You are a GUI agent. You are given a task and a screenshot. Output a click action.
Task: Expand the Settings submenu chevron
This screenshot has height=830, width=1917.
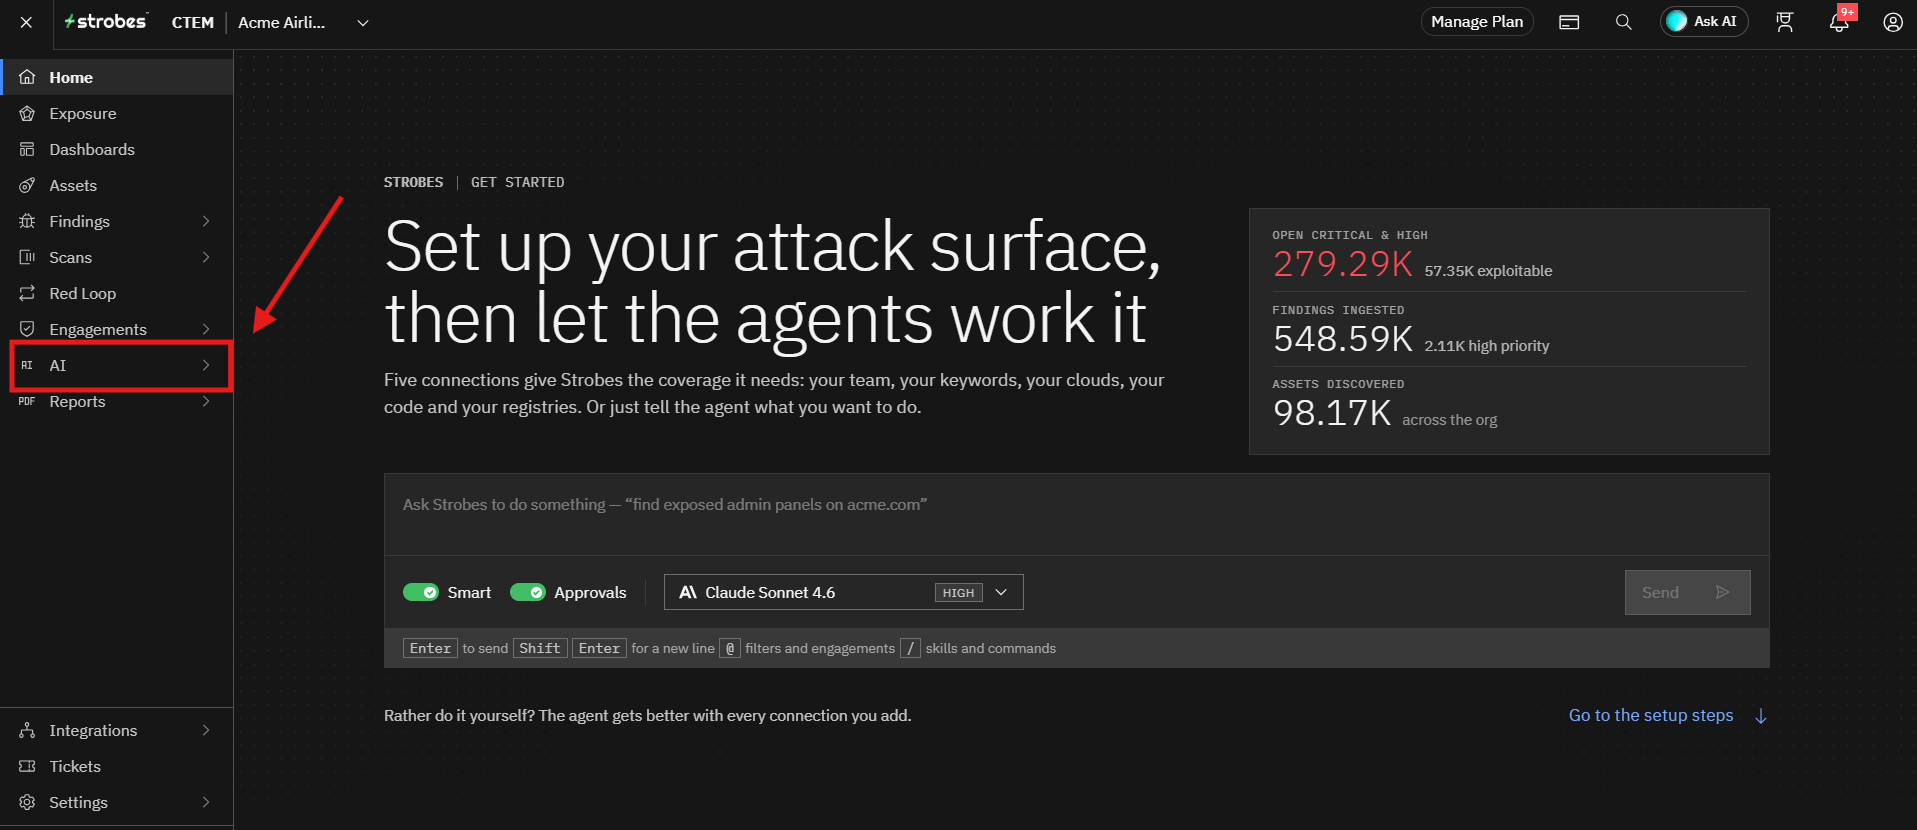tap(206, 802)
